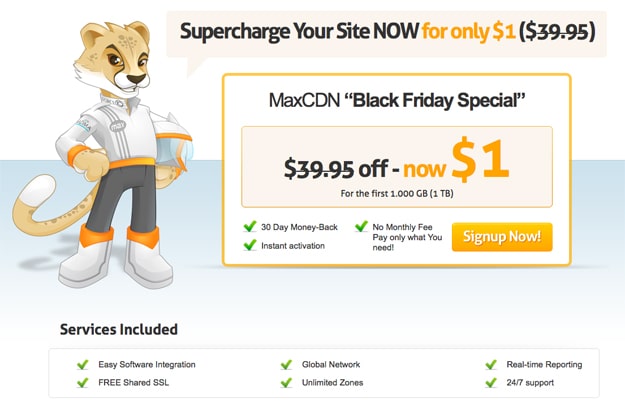The width and height of the screenshot is (625, 403).
Task: Click the Signup Now! button
Action: (x=501, y=237)
